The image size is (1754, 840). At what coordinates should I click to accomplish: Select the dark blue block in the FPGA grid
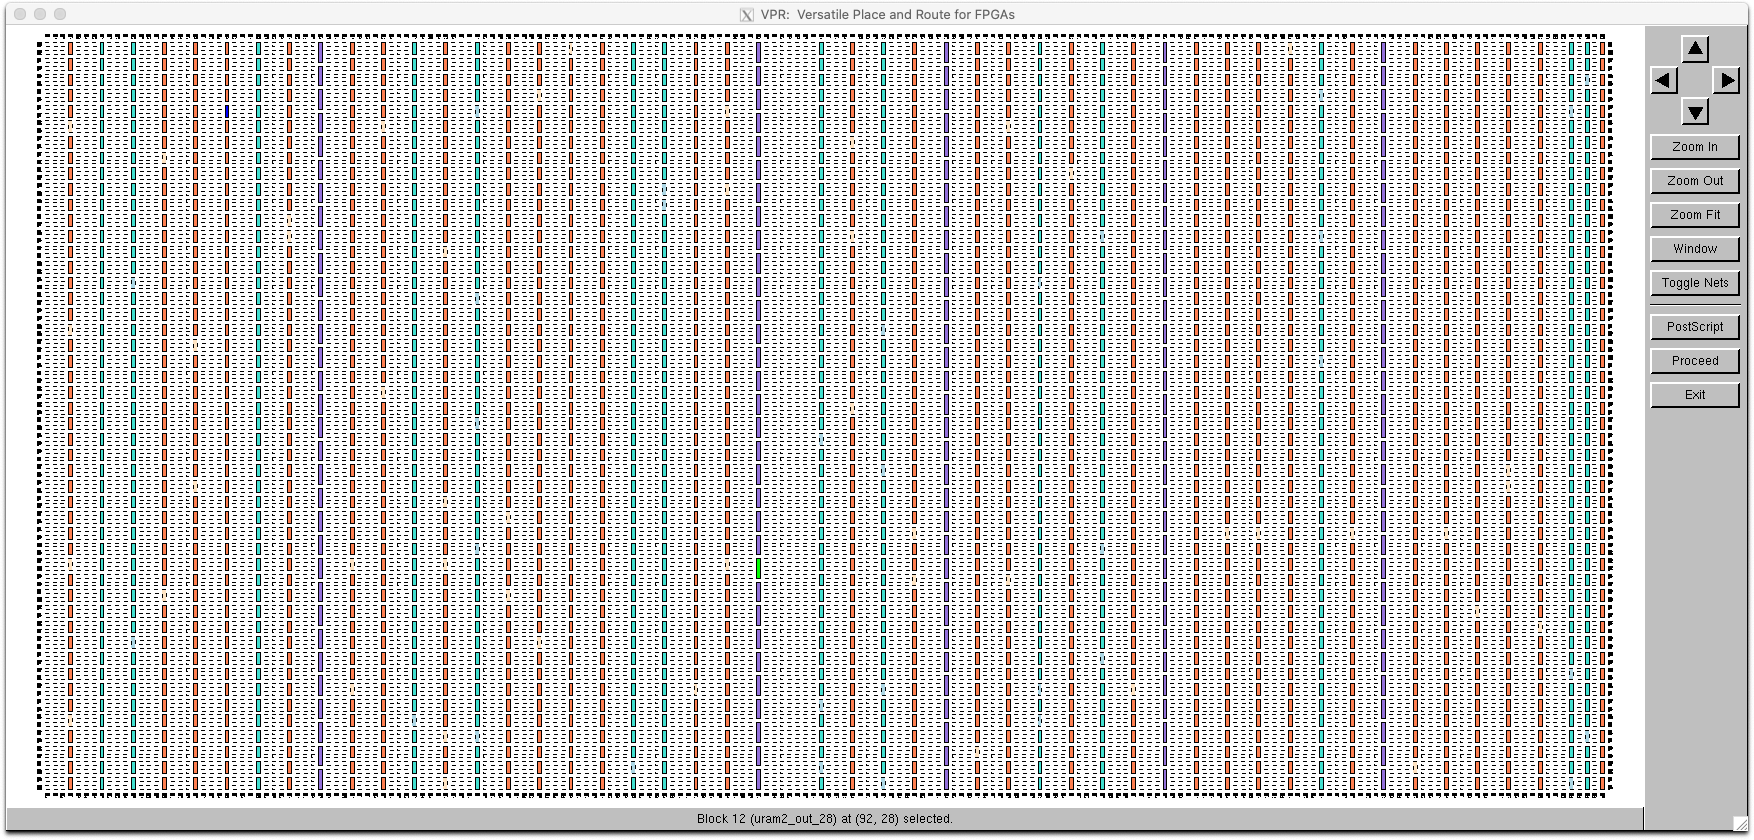click(x=227, y=112)
